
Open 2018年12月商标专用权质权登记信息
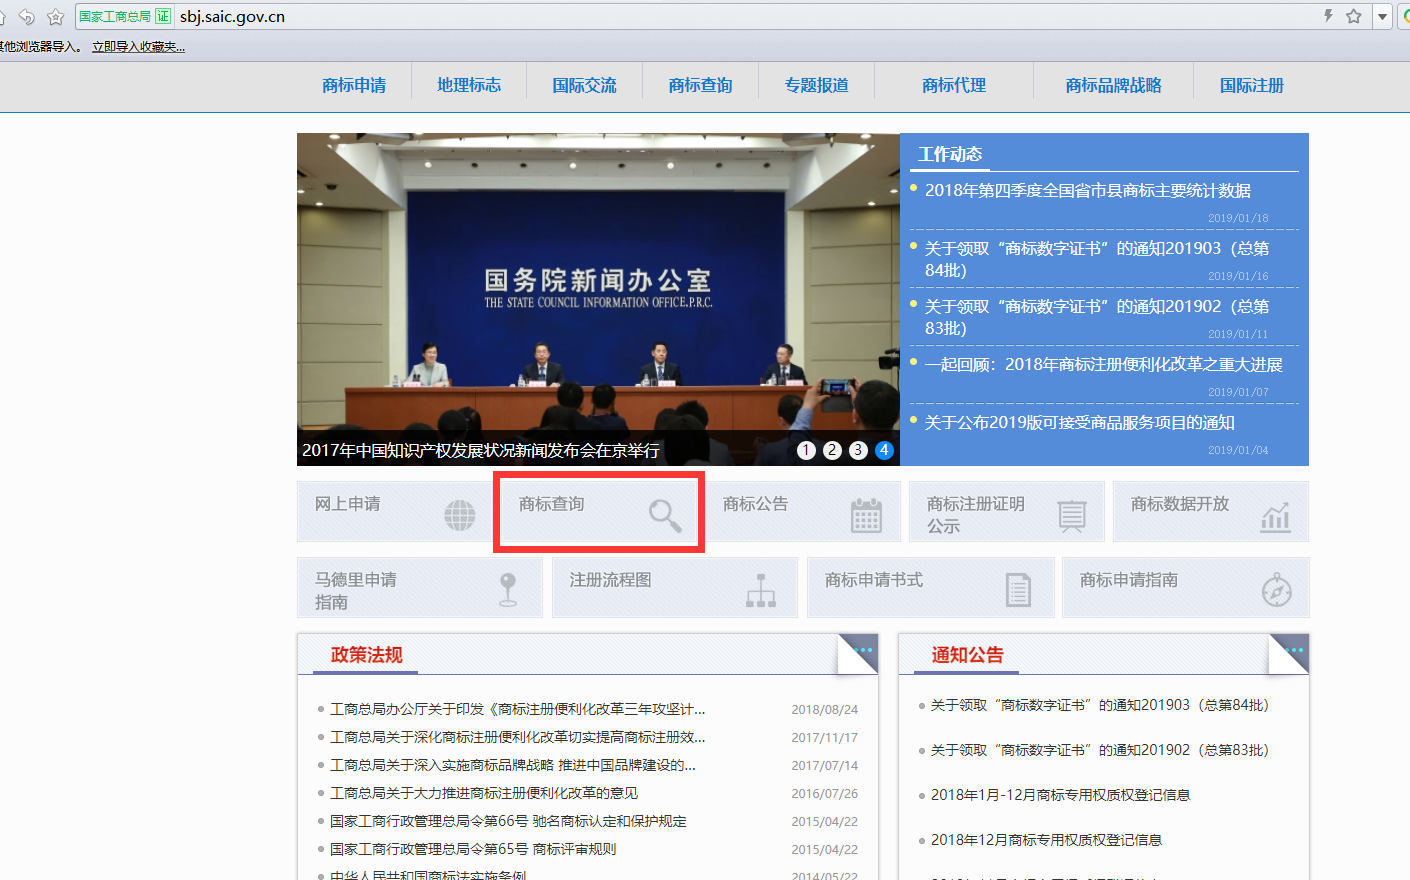click(1047, 840)
